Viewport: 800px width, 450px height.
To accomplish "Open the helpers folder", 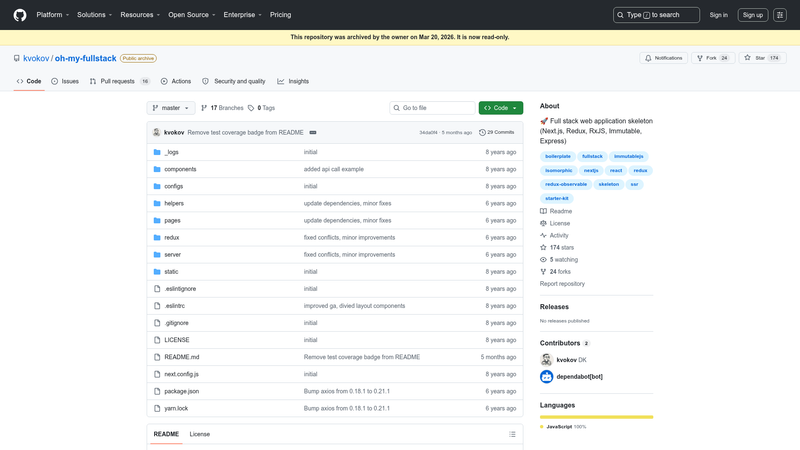I will 174,203.
